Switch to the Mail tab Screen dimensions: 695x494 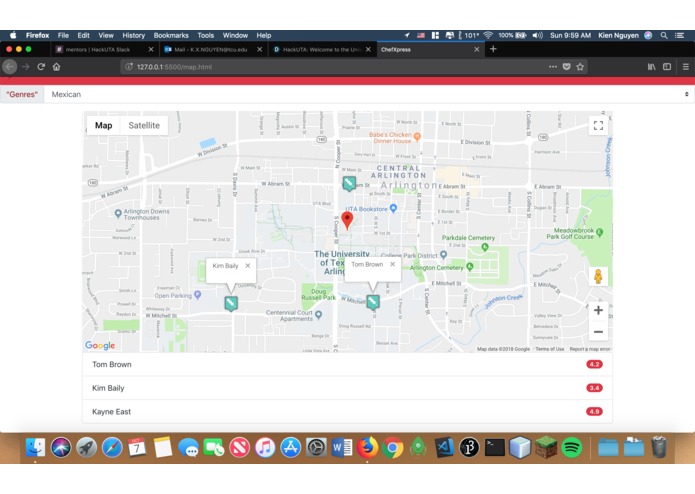click(212, 50)
